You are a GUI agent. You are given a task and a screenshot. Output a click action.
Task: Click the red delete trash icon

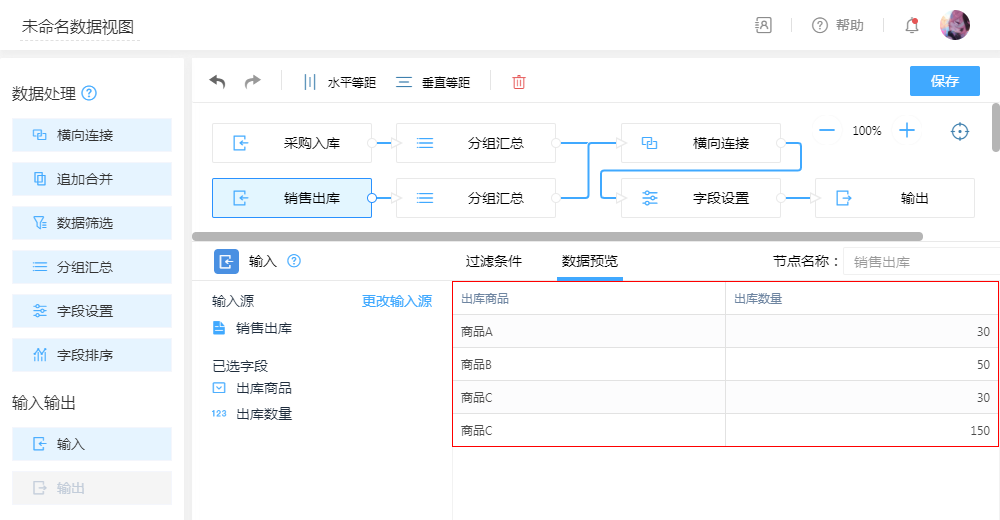[518, 82]
